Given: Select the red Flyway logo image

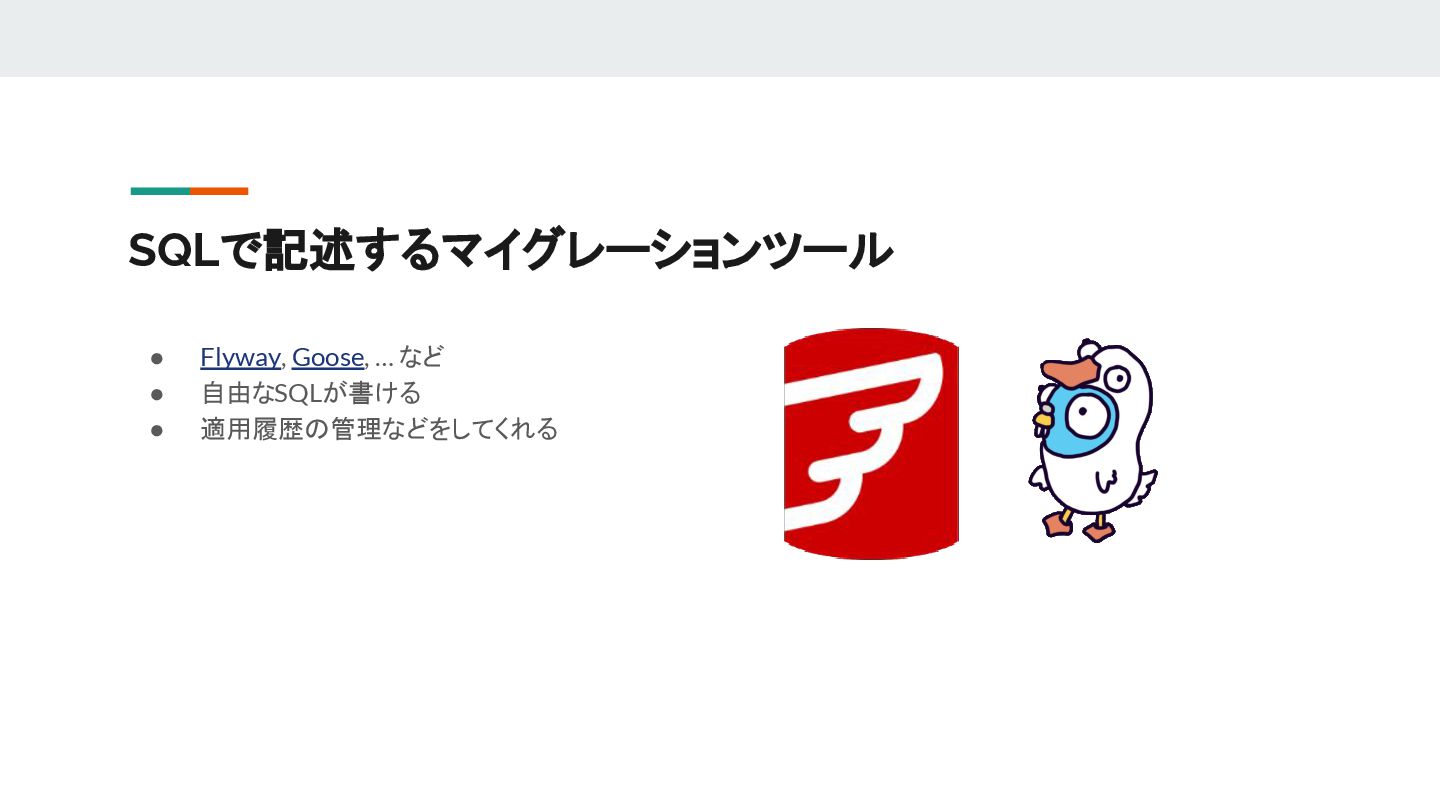Looking at the screenshot, I should click(872, 444).
